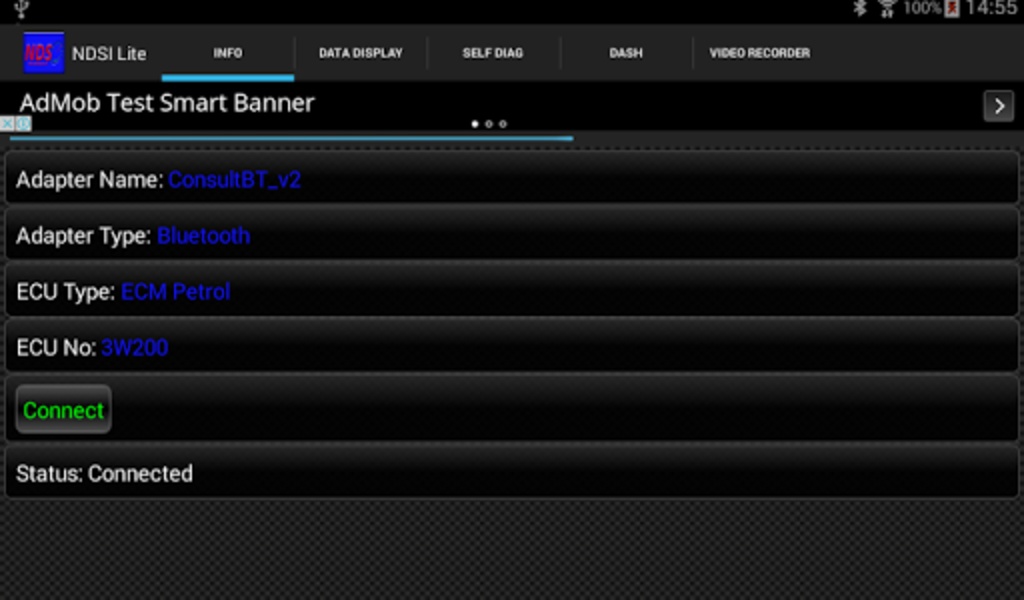Tap the Status: Connected text
The height and width of the screenshot is (600, 1024).
[104, 473]
